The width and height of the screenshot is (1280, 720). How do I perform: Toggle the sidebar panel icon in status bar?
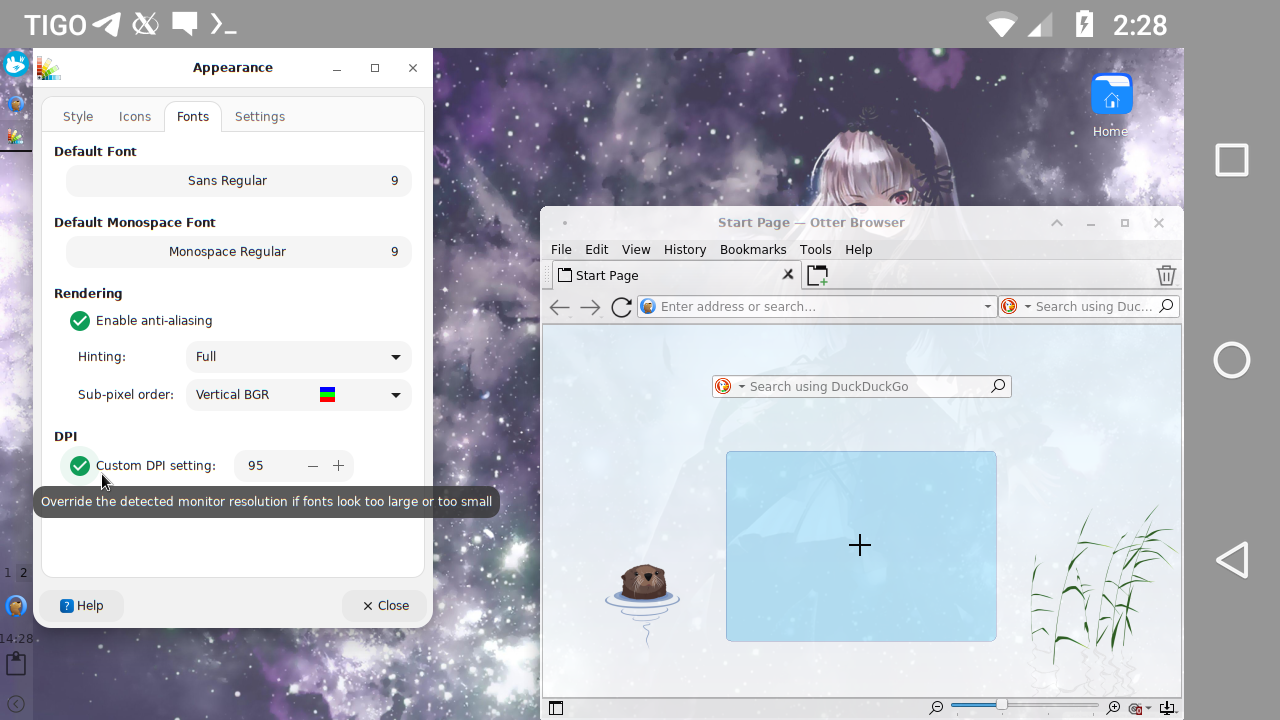click(x=556, y=708)
